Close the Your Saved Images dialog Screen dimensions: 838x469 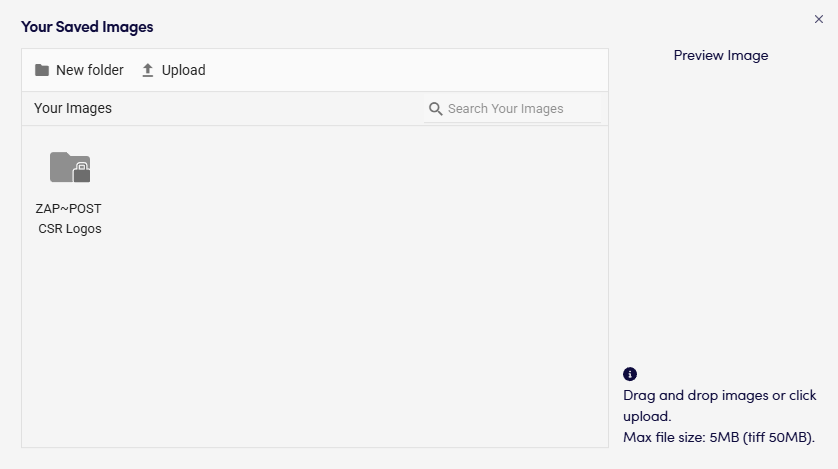click(820, 18)
